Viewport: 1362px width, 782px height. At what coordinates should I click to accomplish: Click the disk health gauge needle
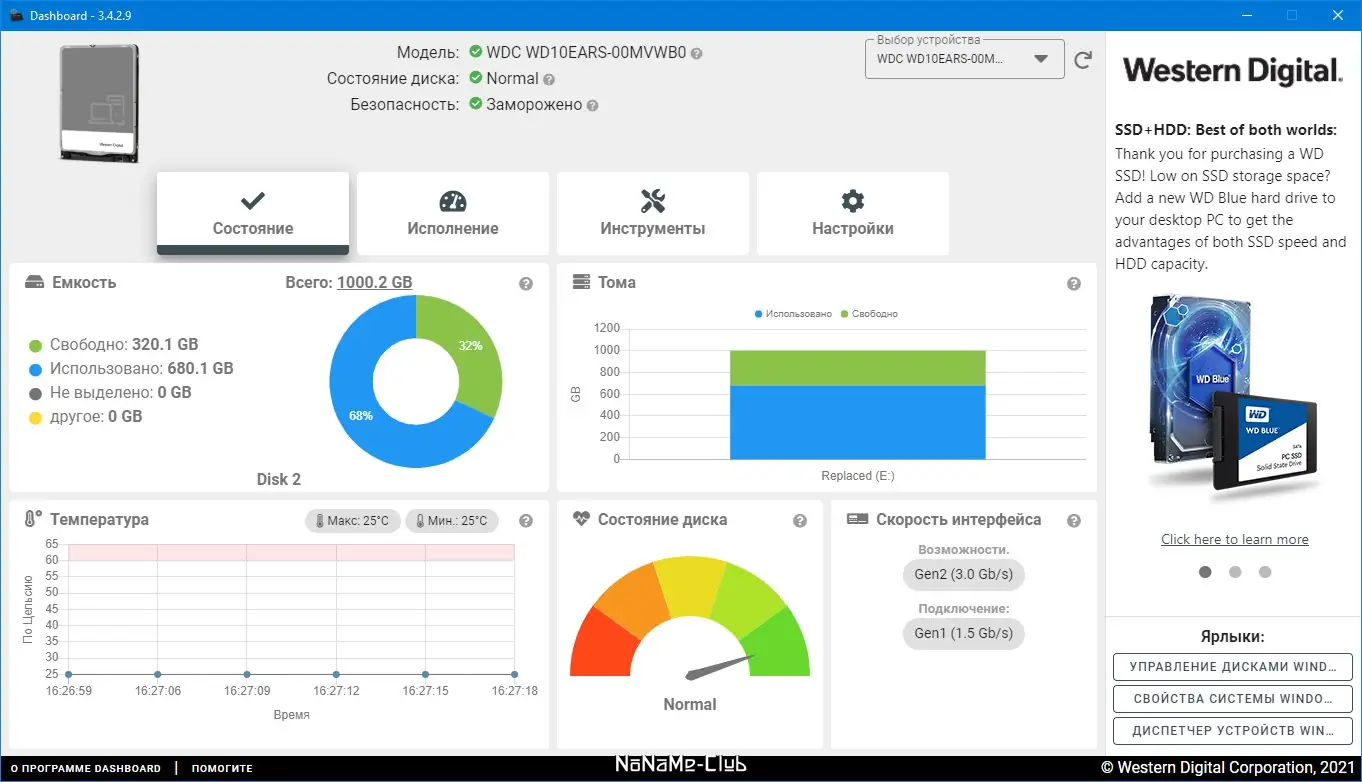(721, 666)
